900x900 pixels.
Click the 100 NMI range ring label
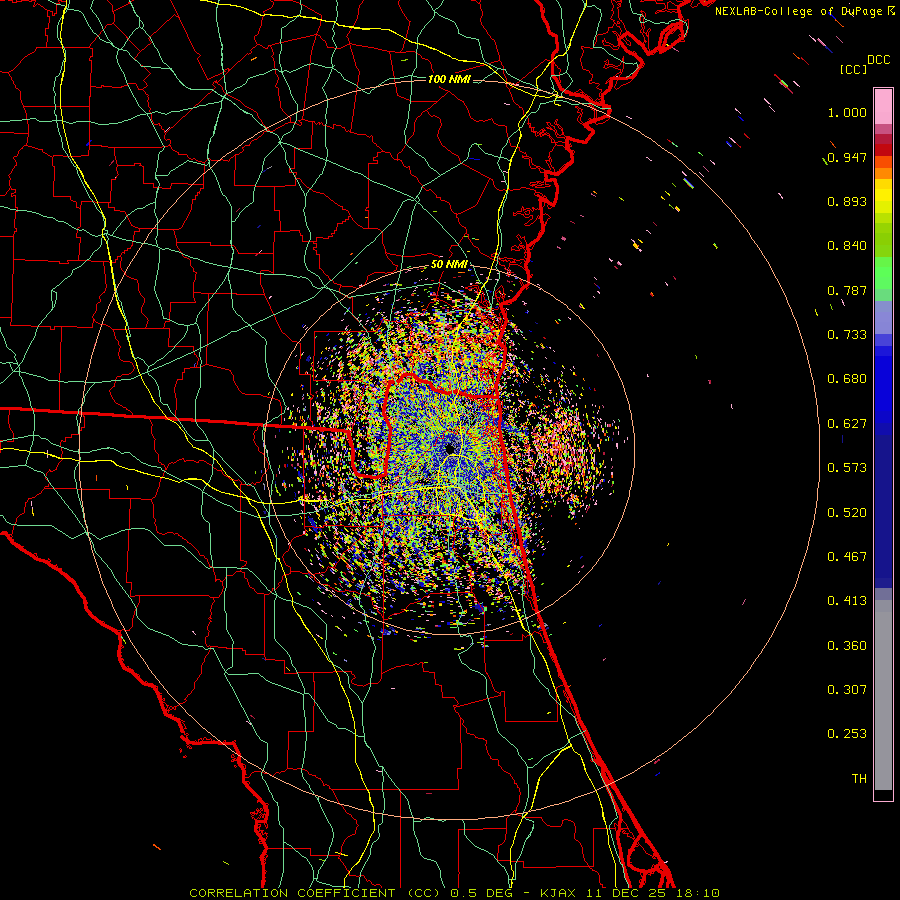(449, 79)
